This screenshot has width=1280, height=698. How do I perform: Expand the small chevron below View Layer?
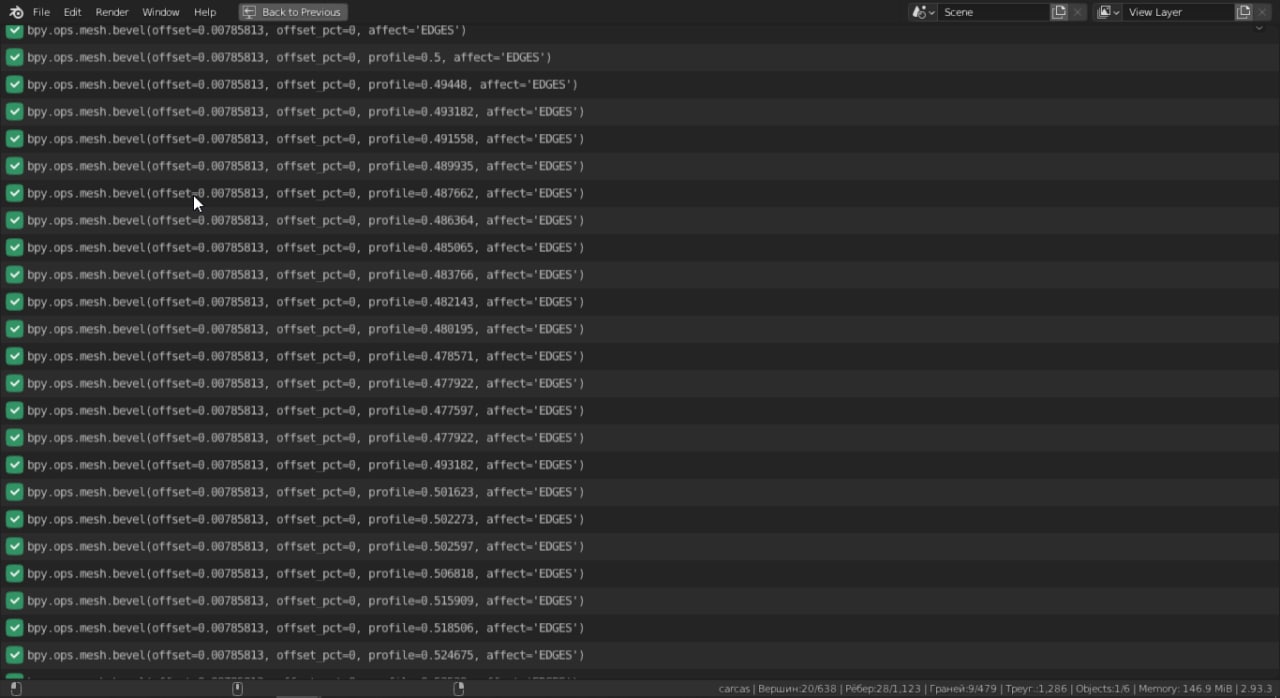1259,28
